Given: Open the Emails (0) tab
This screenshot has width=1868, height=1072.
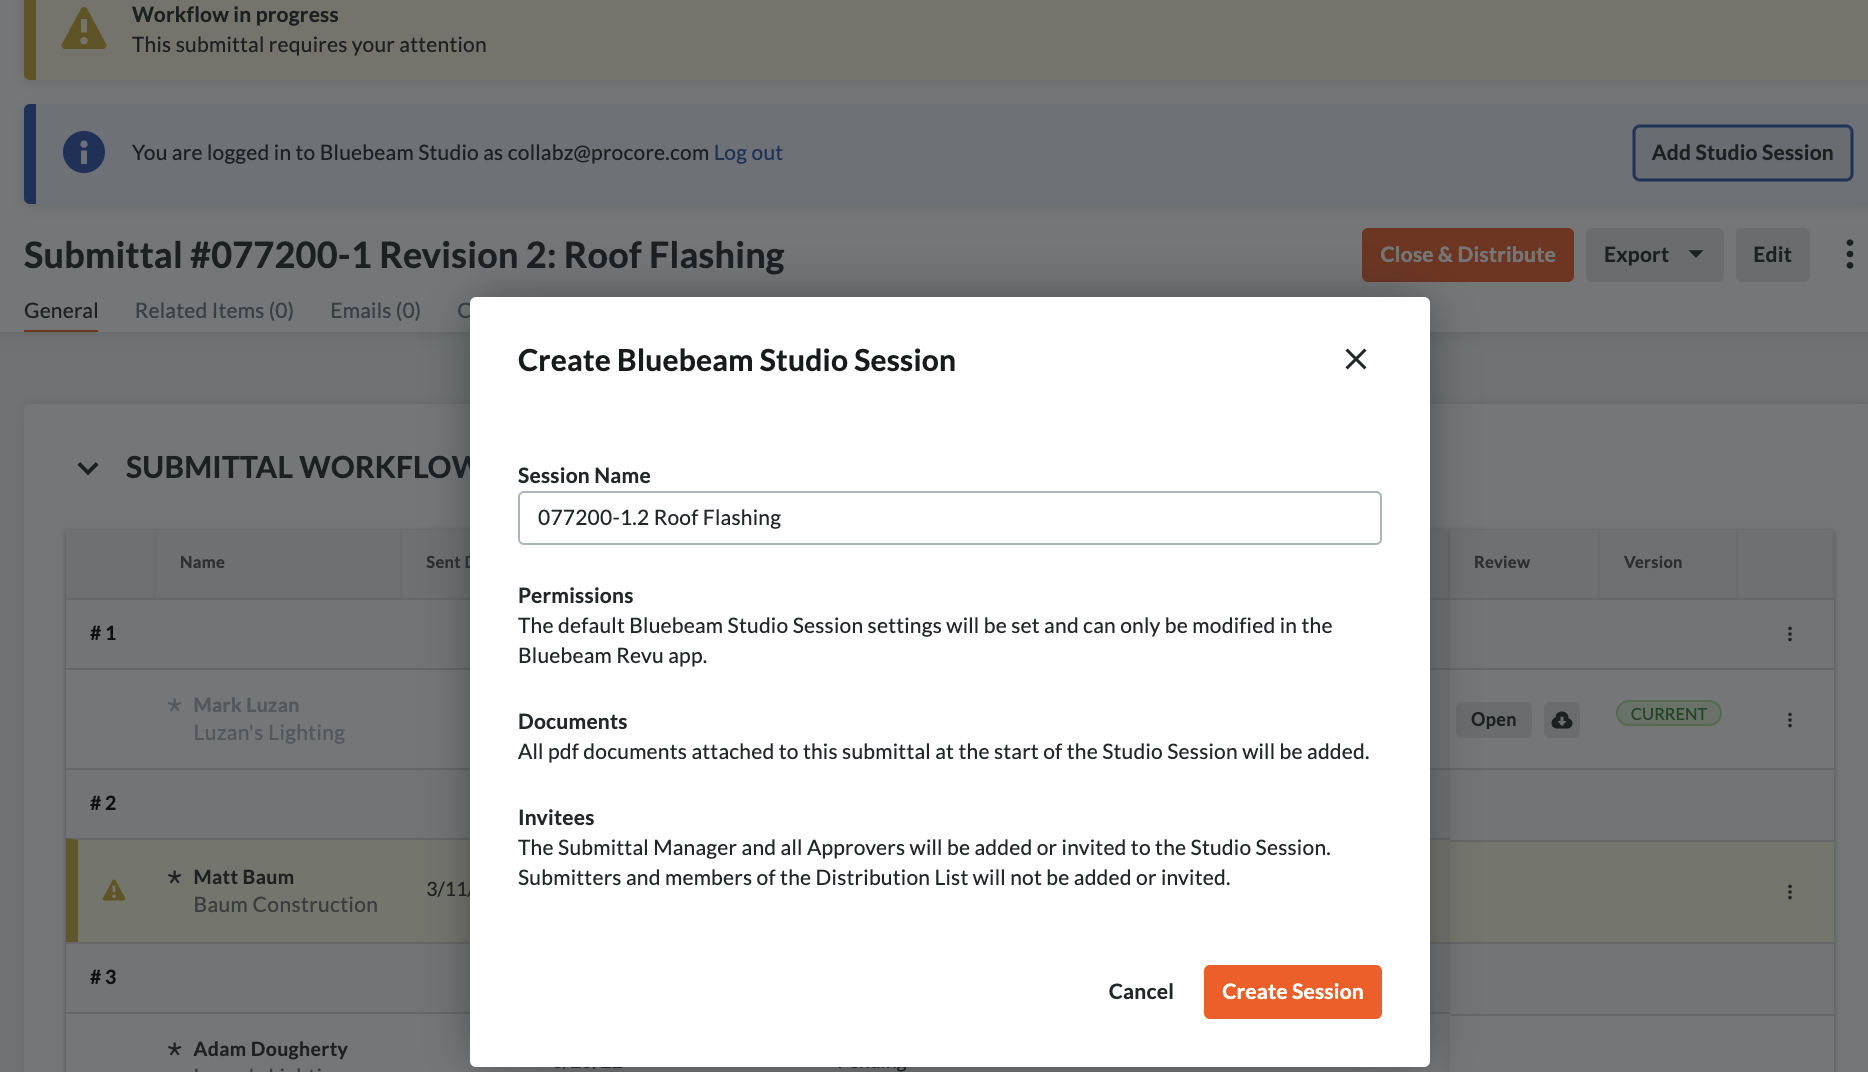Looking at the screenshot, I should pos(375,311).
